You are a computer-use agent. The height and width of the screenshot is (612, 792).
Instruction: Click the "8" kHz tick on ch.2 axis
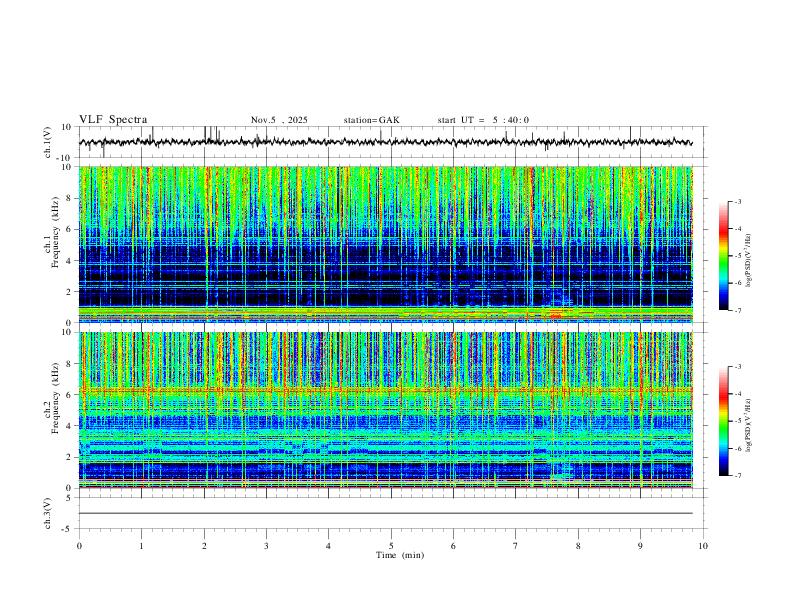(69, 364)
